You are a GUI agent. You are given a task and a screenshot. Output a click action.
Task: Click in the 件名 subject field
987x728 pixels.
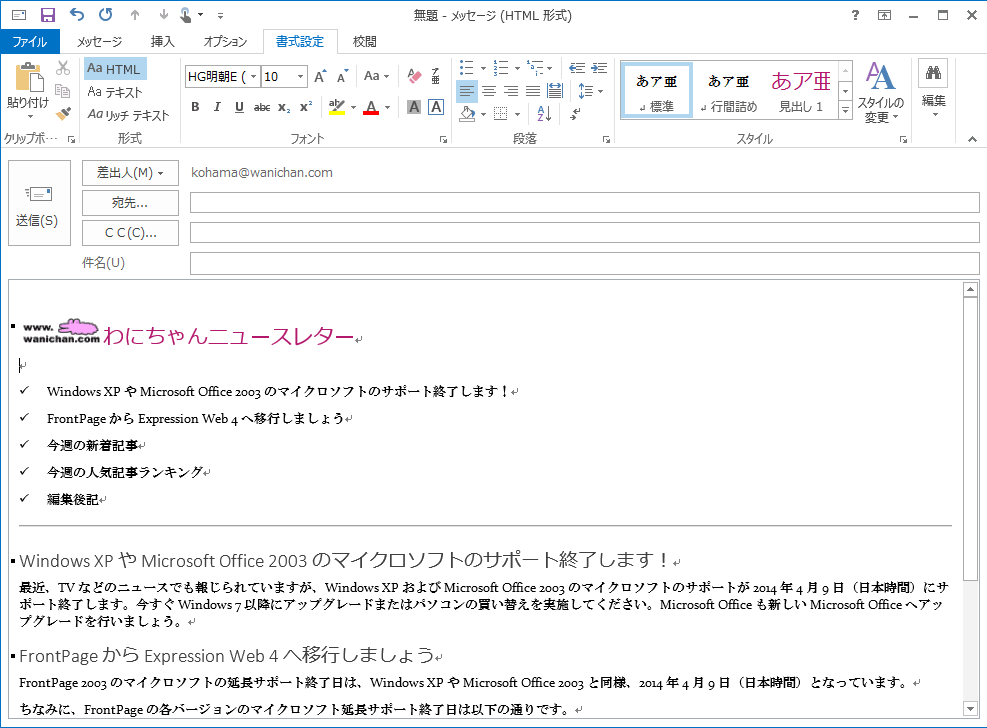(585, 264)
